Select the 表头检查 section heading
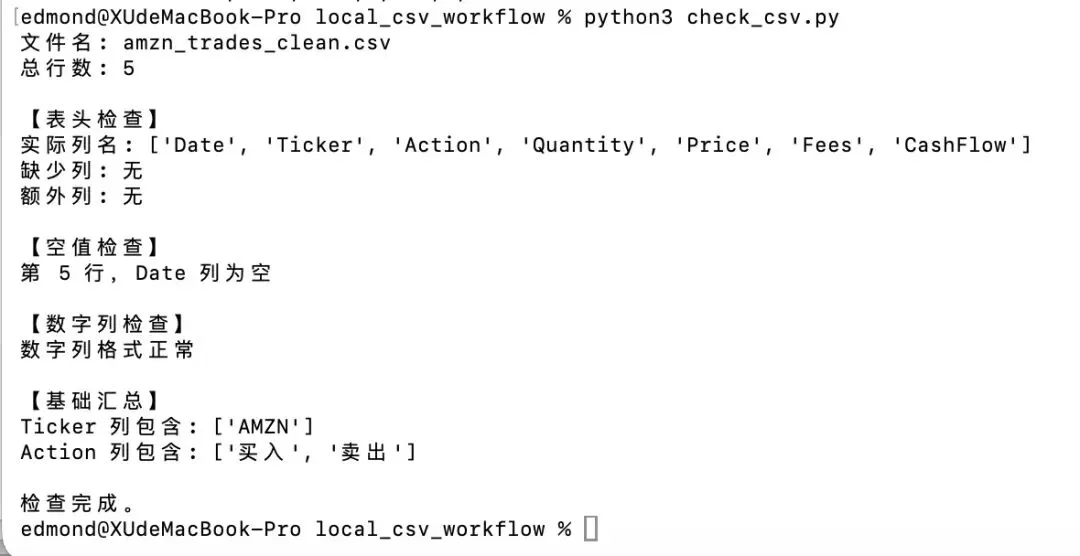Screen dimensions: 1080x556 [93, 119]
